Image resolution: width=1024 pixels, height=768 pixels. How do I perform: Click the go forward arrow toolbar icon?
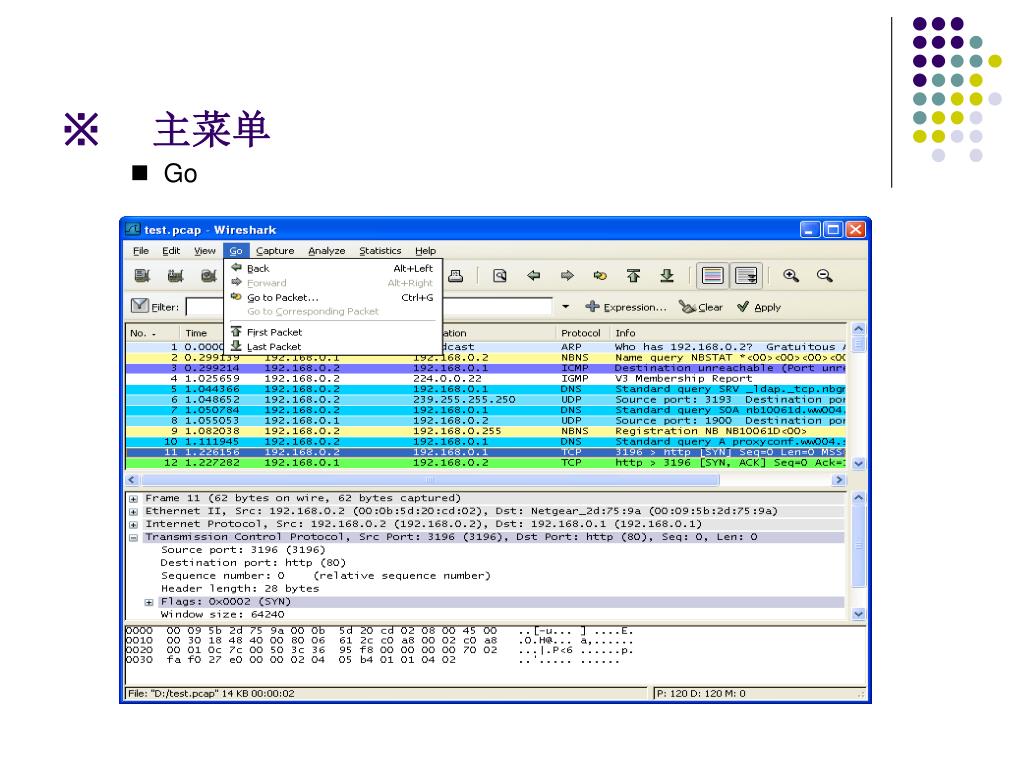(x=567, y=276)
